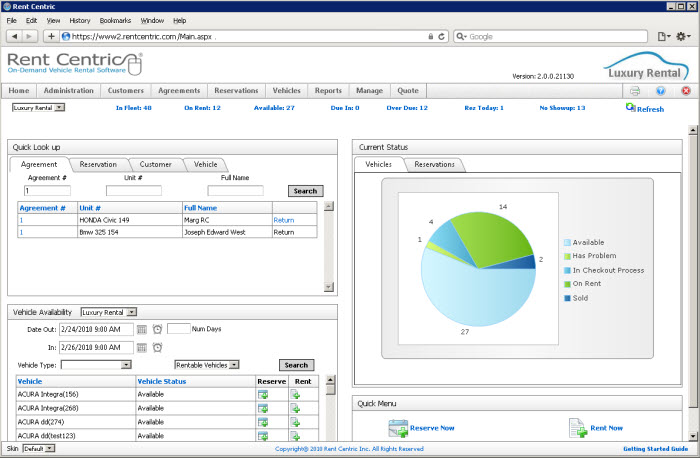700x458 pixels.
Task: Click the browser reload icon in address bar
Action: pos(442,37)
